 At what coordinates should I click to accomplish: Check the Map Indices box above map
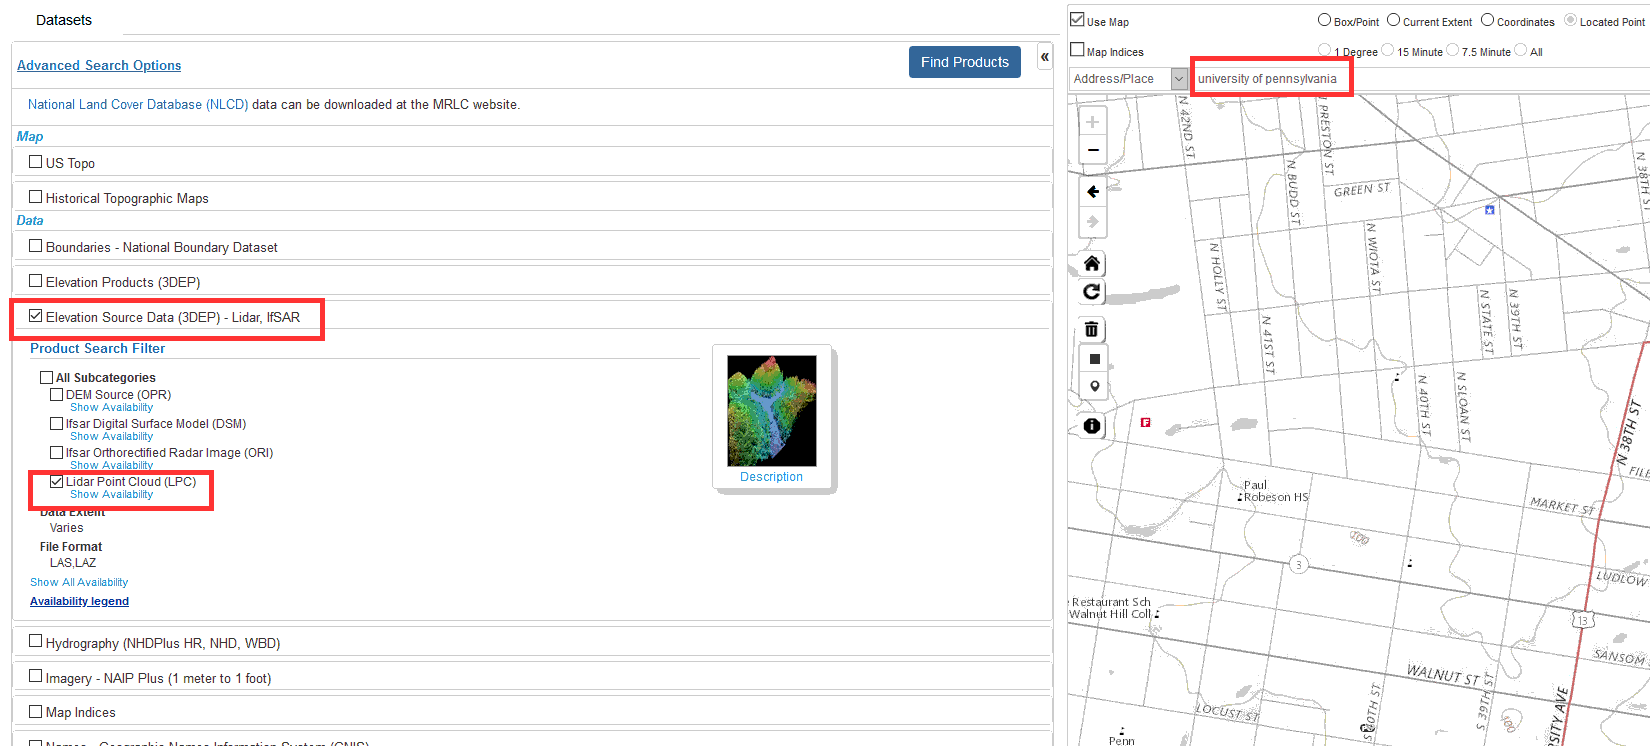tap(1077, 50)
